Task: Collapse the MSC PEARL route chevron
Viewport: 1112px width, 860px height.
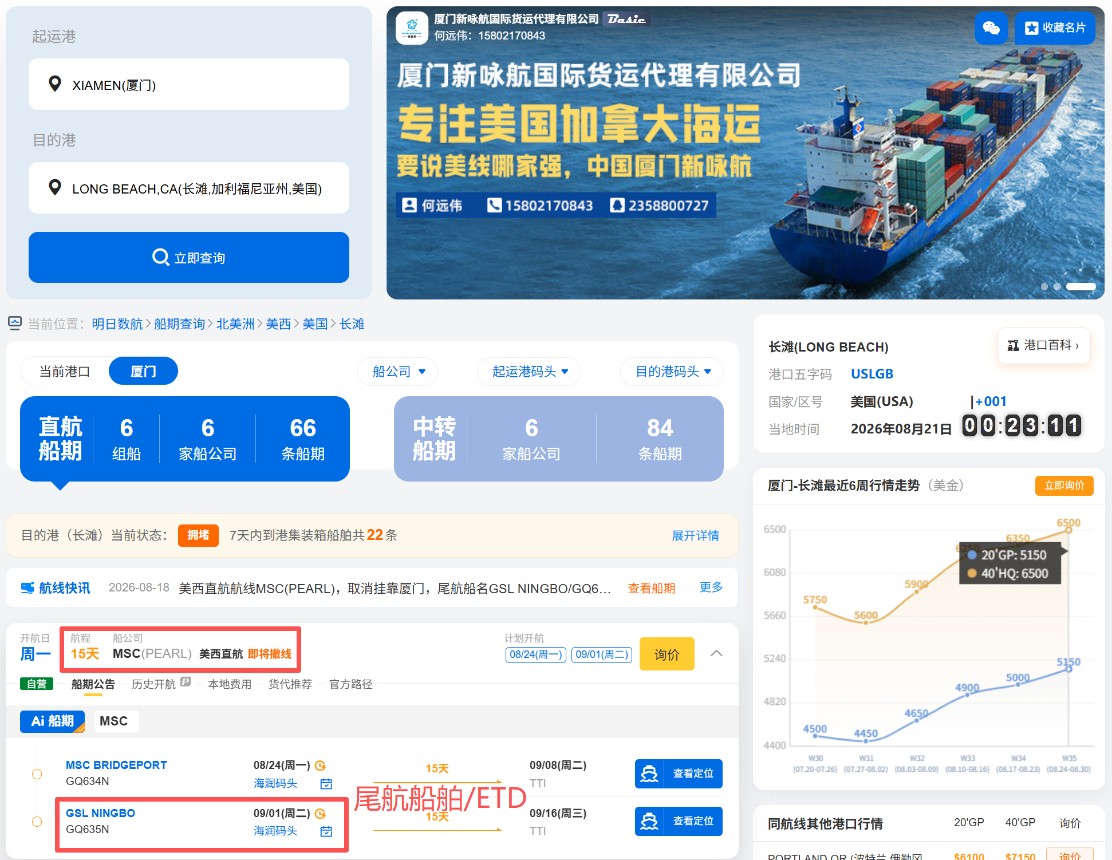Action: (716, 653)
